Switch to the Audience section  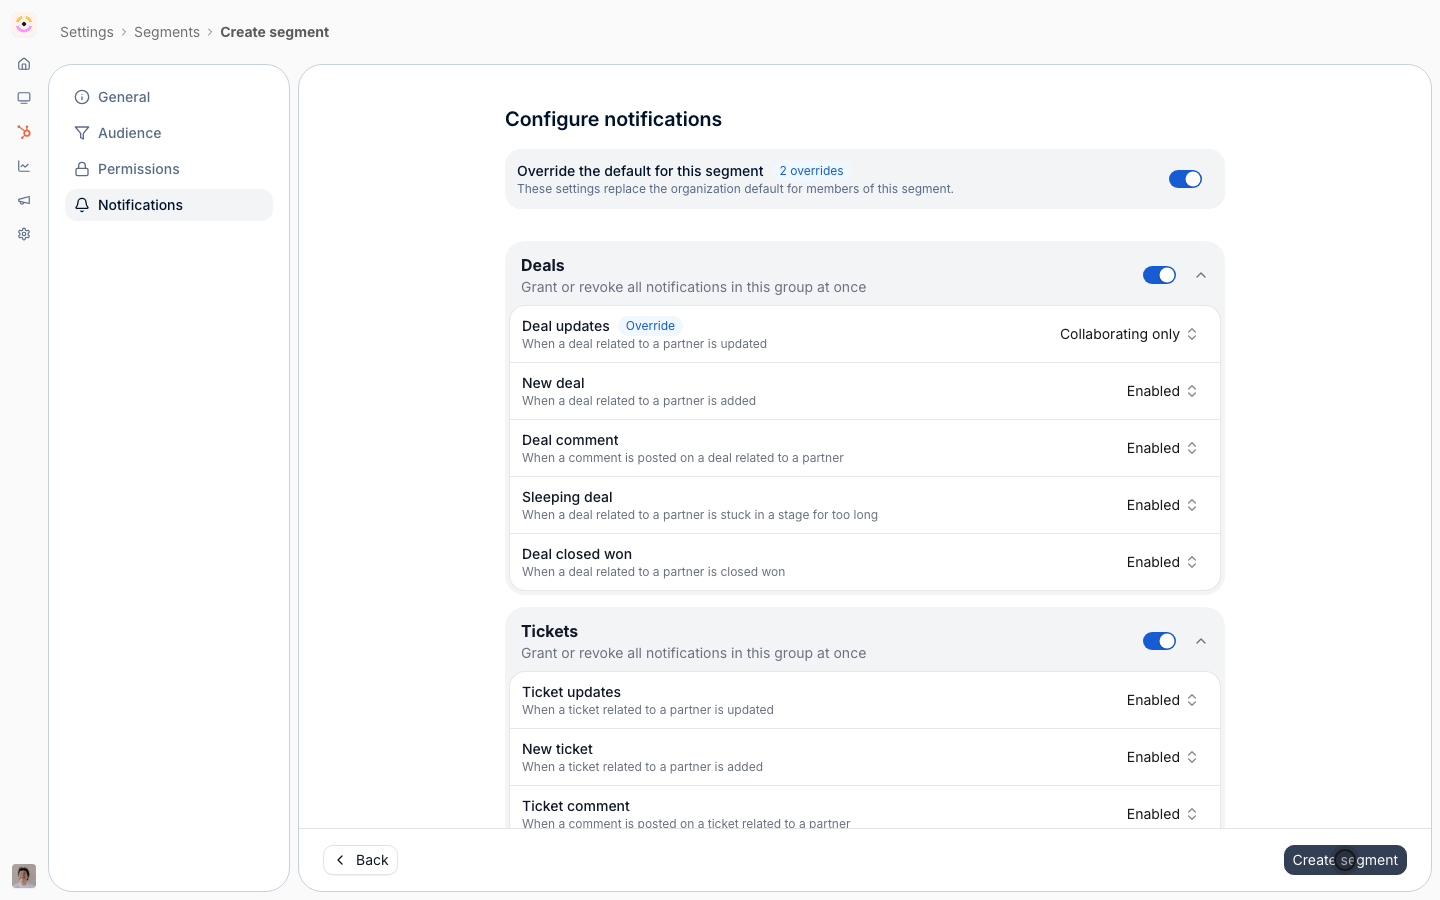(x=169, y=133)
